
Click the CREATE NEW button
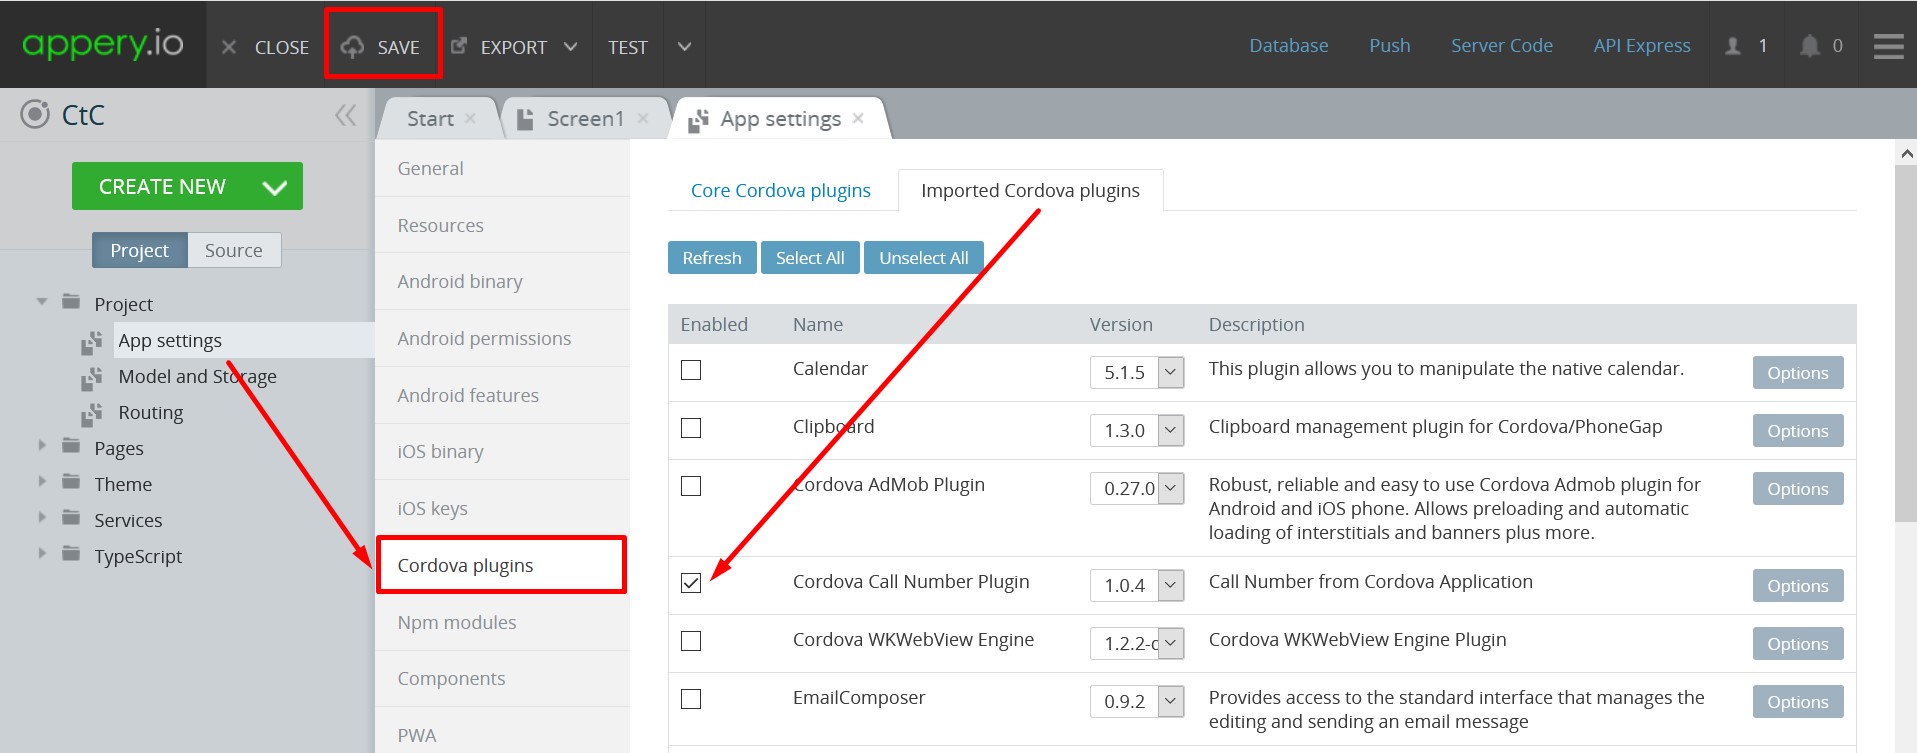point(187,186)
